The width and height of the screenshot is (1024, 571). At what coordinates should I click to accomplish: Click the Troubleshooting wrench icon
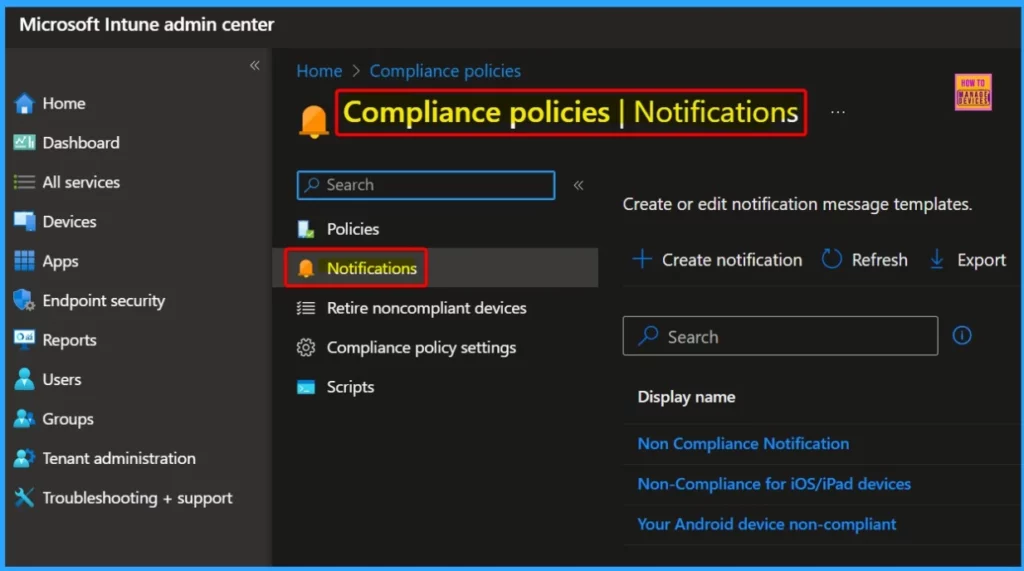click(x=24, y=497)
